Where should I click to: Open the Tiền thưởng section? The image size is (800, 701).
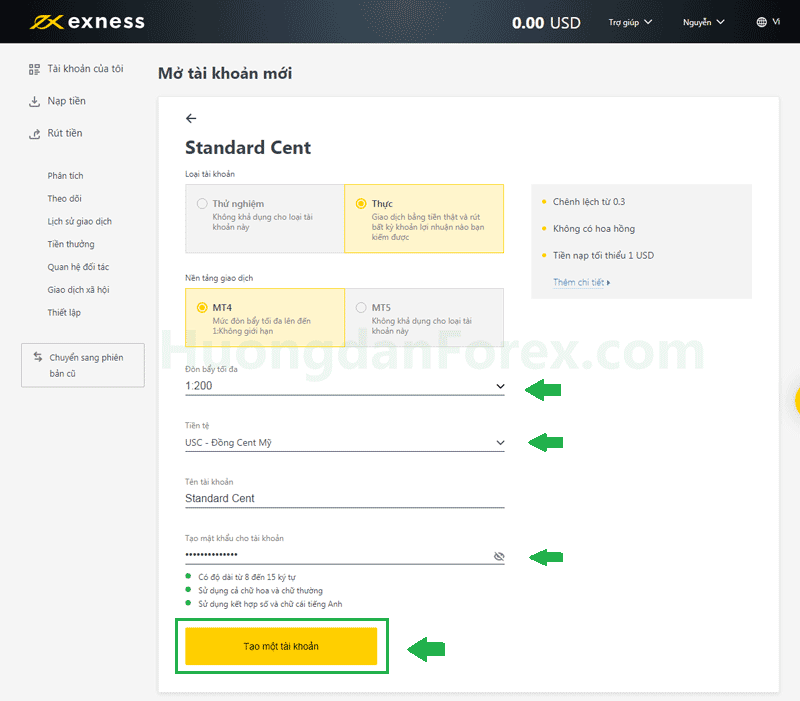[x=71, y=244]
